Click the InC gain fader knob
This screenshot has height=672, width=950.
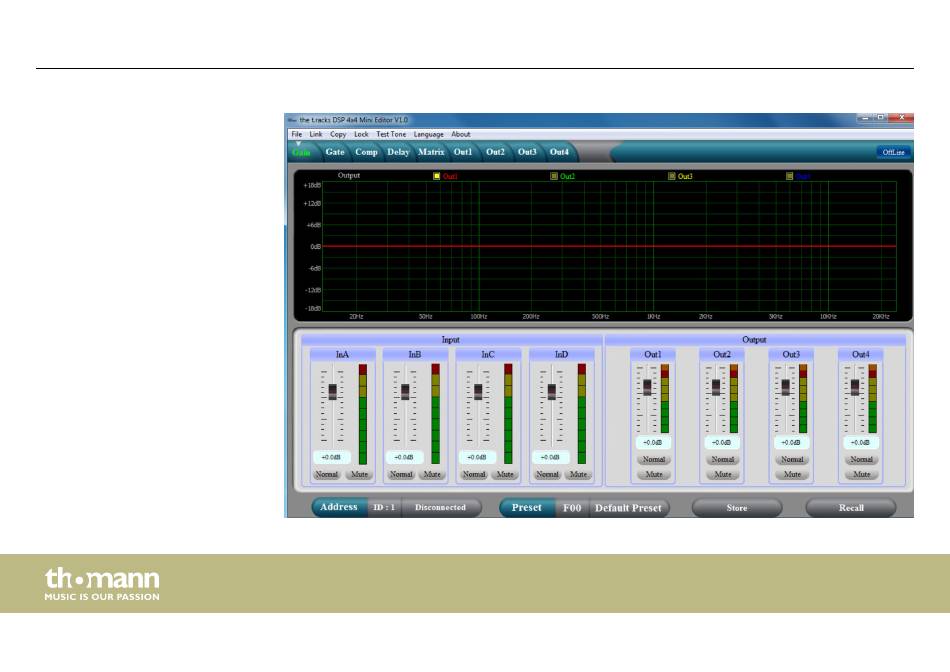pos(478,392)
